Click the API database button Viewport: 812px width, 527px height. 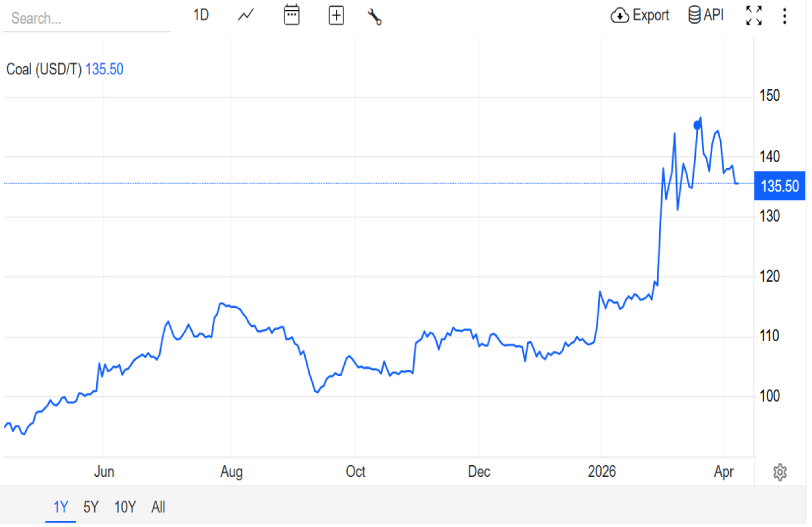(x=705, y=16)
